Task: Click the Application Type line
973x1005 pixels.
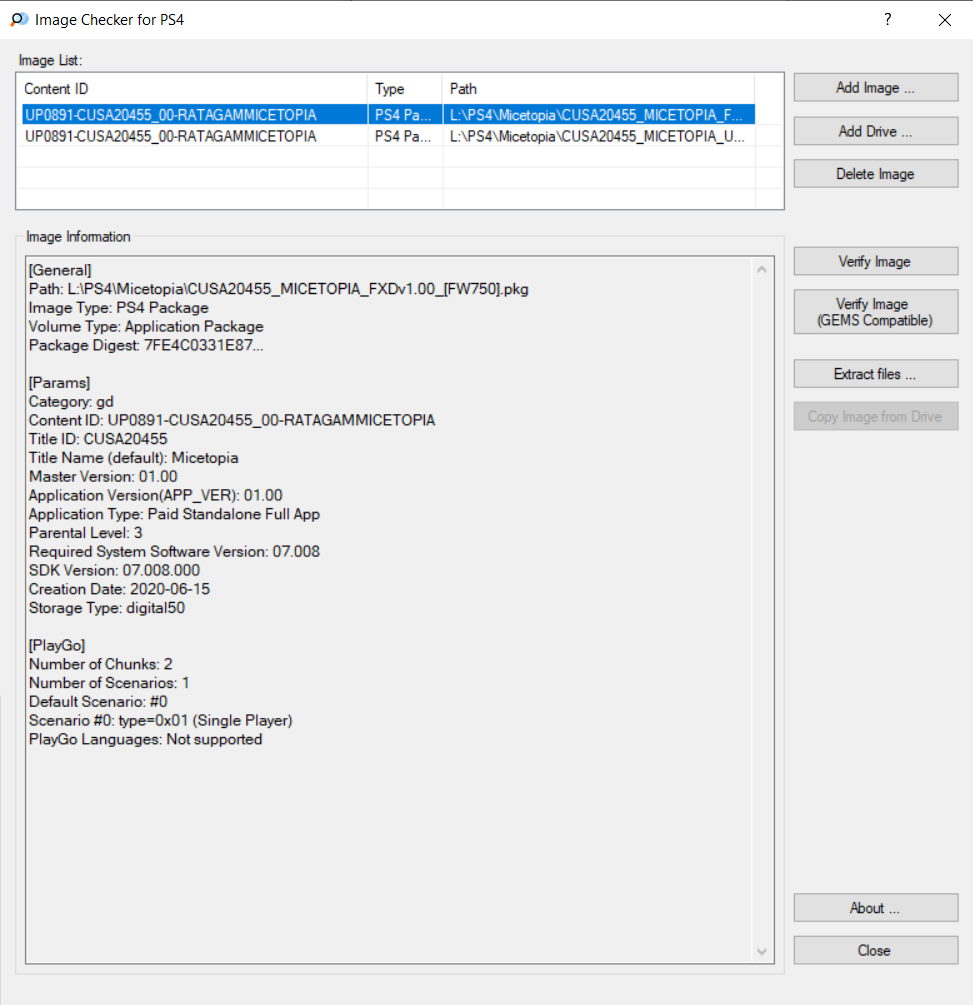Action: click(x=174, y=514)
